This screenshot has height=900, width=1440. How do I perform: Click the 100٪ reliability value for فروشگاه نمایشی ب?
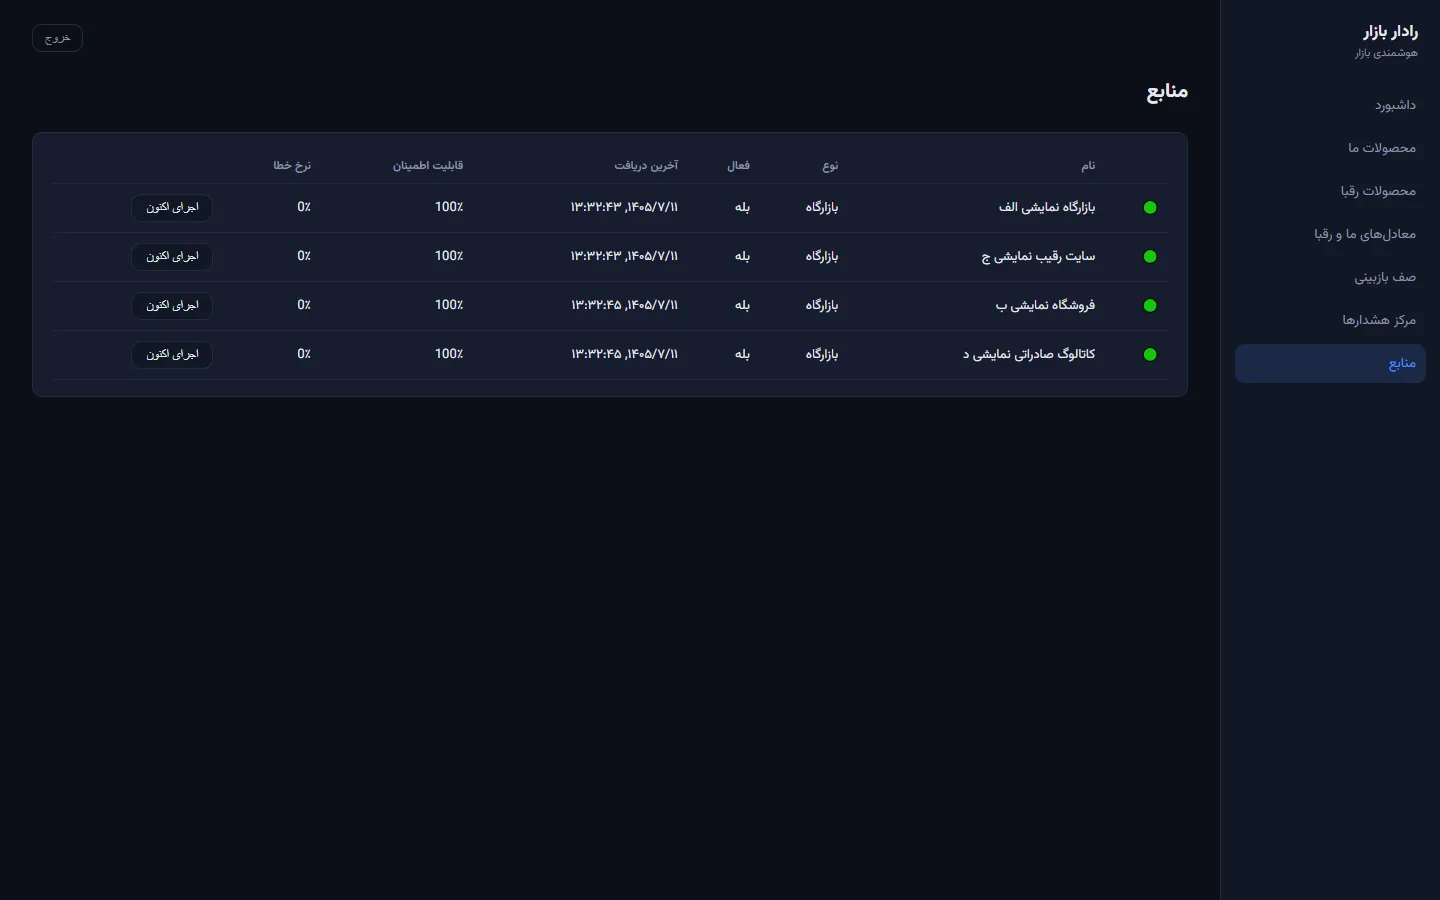point(449,305)
